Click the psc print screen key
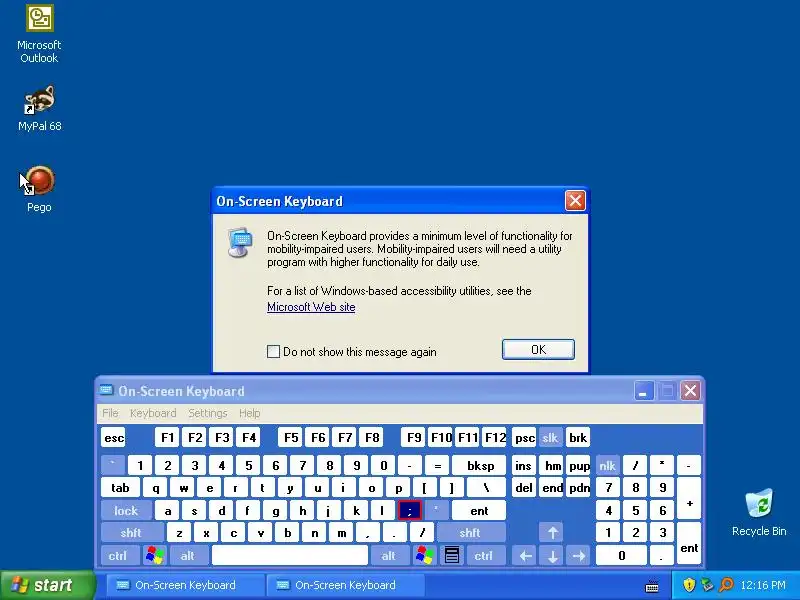 524,438
